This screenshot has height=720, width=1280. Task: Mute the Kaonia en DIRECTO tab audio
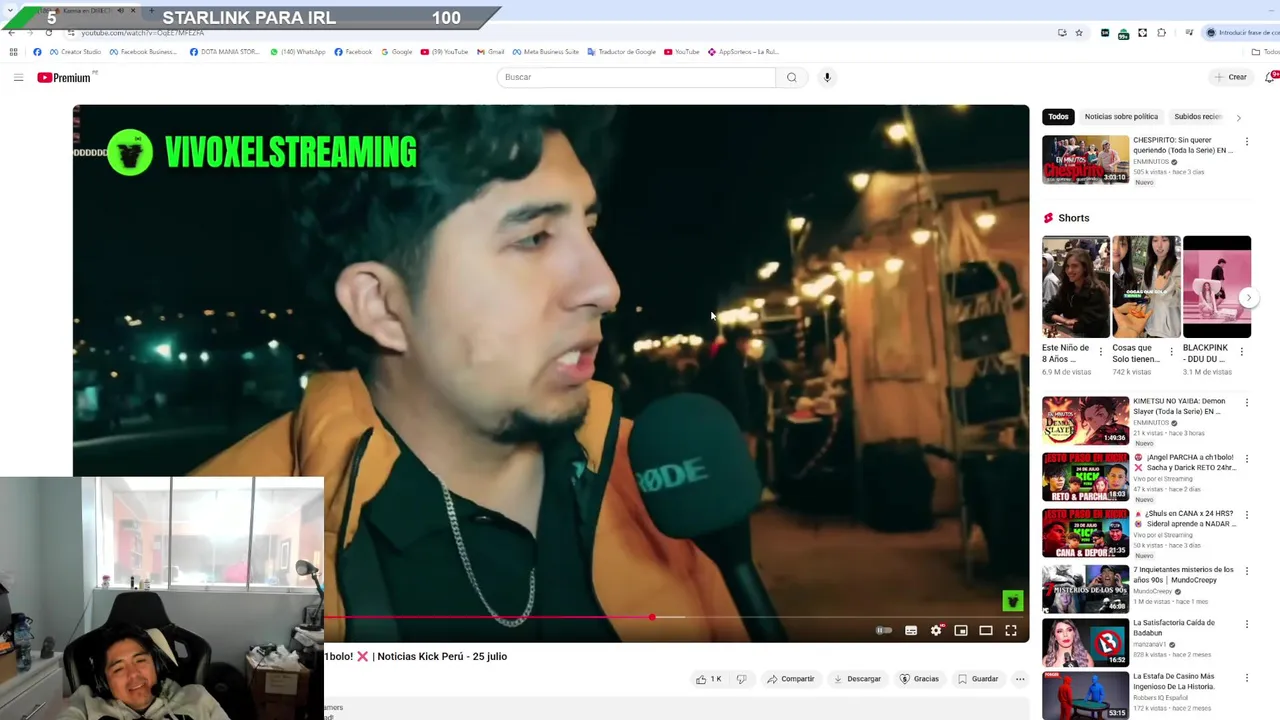coord(120,10)
